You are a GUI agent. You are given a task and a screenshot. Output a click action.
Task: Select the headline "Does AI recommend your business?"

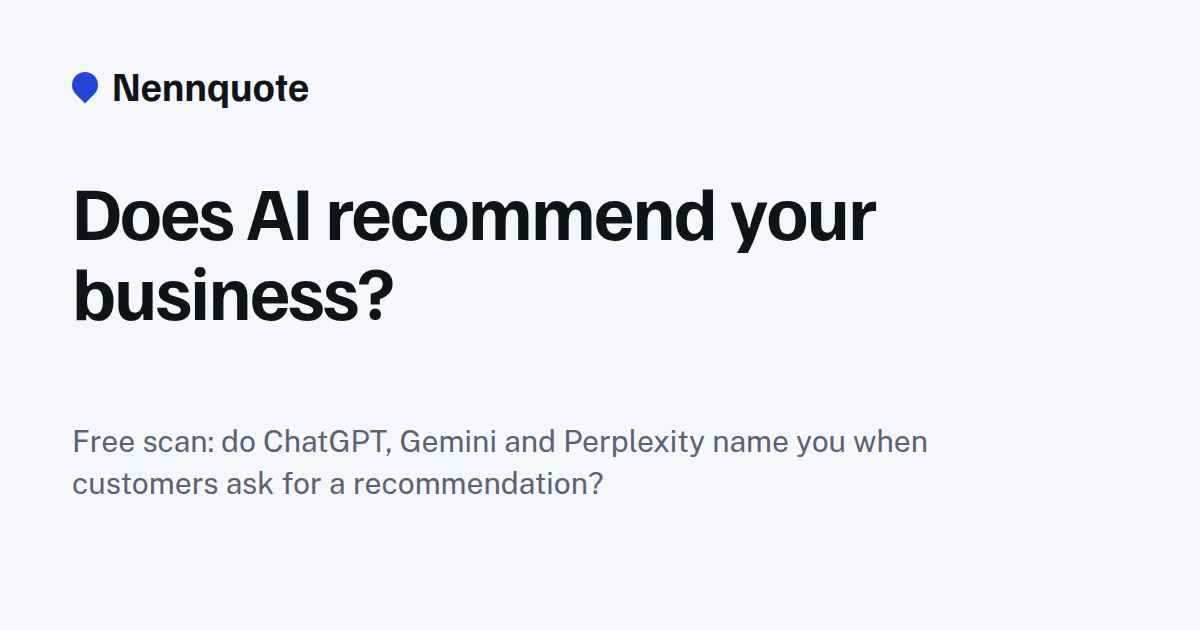click(474, 257)
